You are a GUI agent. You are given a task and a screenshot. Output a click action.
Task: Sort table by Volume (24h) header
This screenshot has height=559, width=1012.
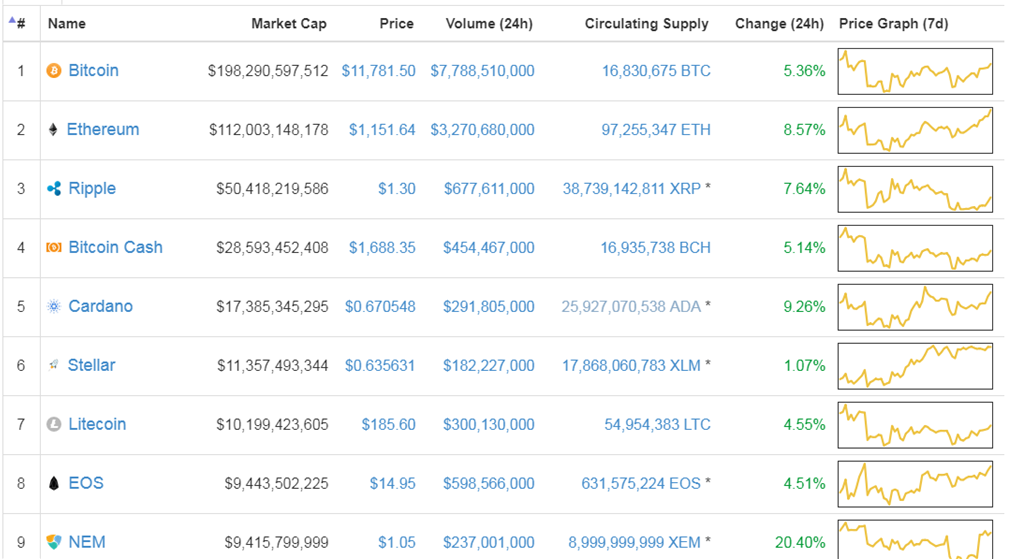[x=489, y=24]
